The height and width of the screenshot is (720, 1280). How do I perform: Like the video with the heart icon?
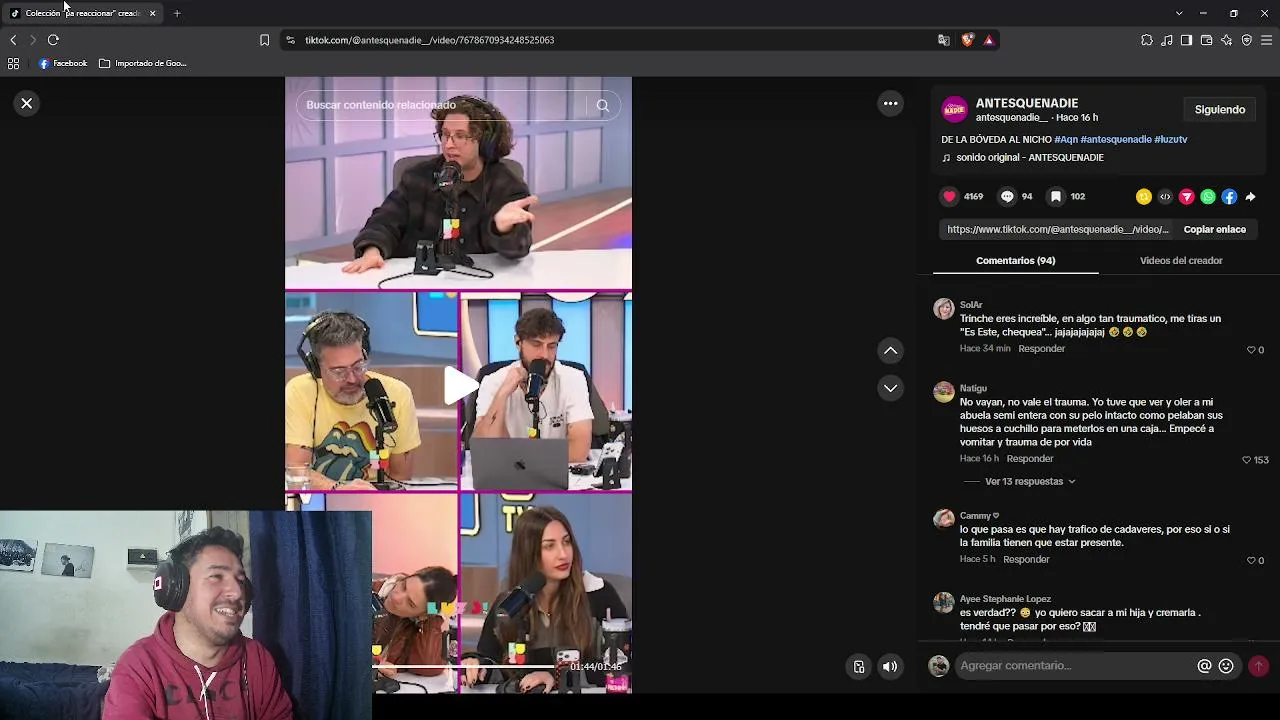pos(950,197)
